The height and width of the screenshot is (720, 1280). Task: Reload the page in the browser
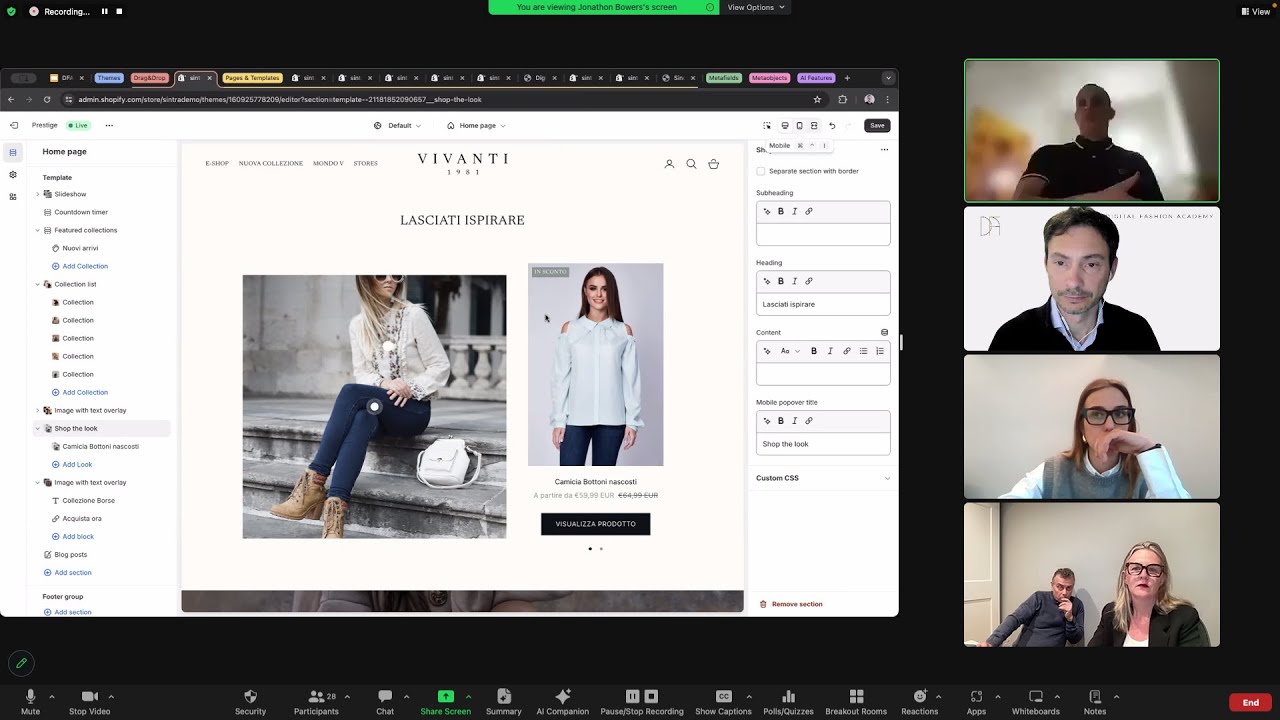(46, 99)
